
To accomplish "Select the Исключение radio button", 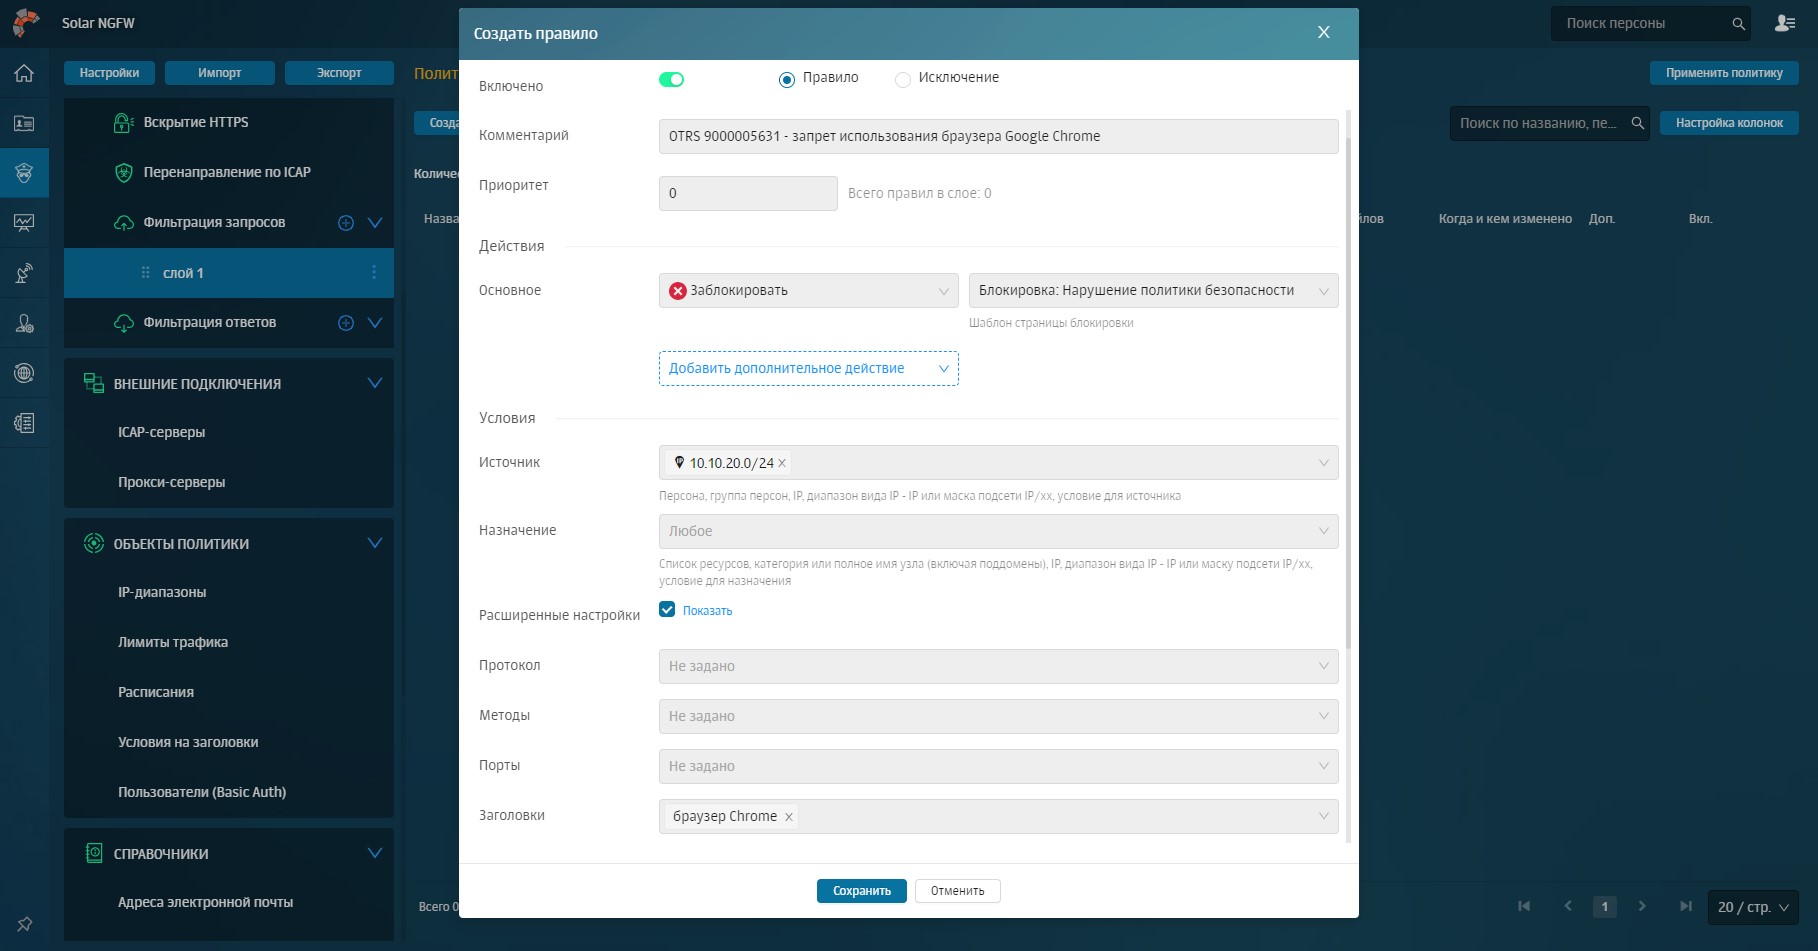I will (x=903, y=80).
